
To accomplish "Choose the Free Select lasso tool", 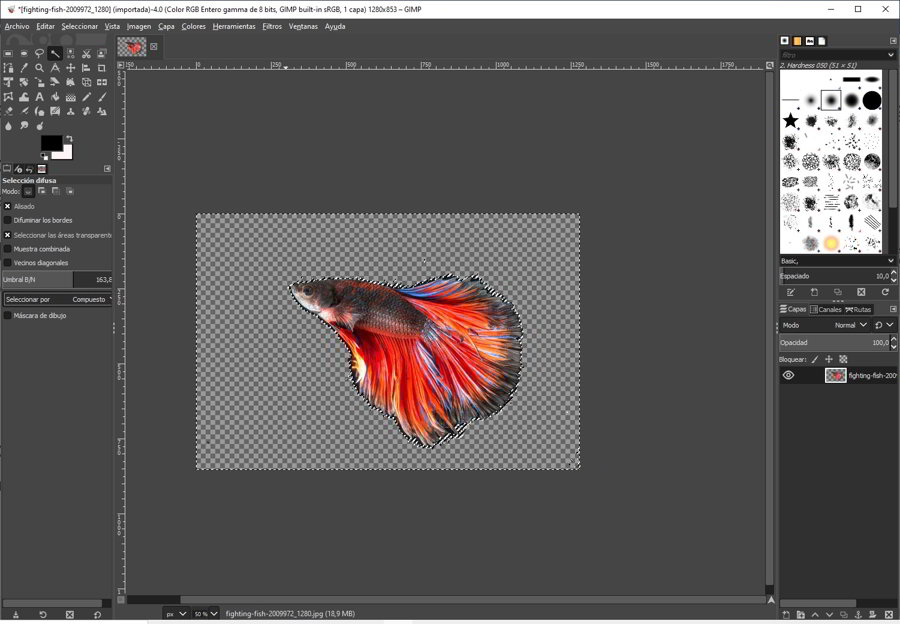I will point(39,53).
